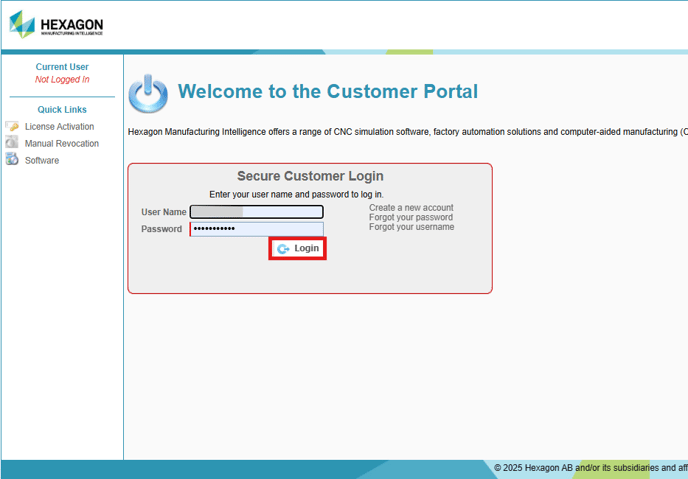Image resolution: width=688 pixels, height=479 pixels.
Task: Click the blue power icon beside the heading
Action: click(x=149, y=93)
